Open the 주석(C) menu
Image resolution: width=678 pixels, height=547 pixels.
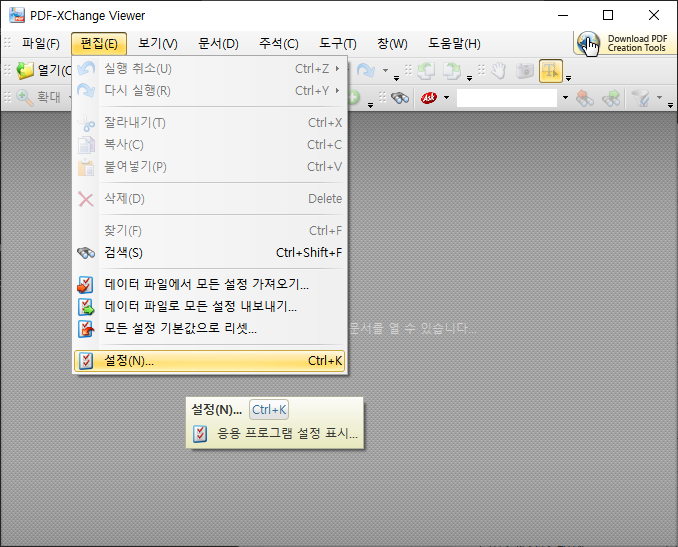pyautogui.click(x=279, y=44)
